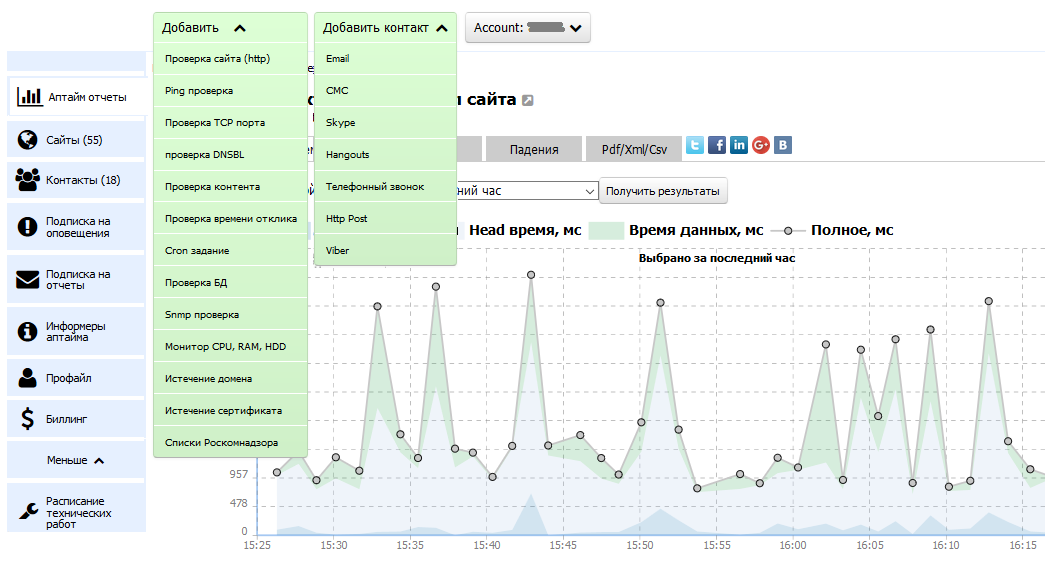Choose проверка DNSBL option

pos(231,154)
